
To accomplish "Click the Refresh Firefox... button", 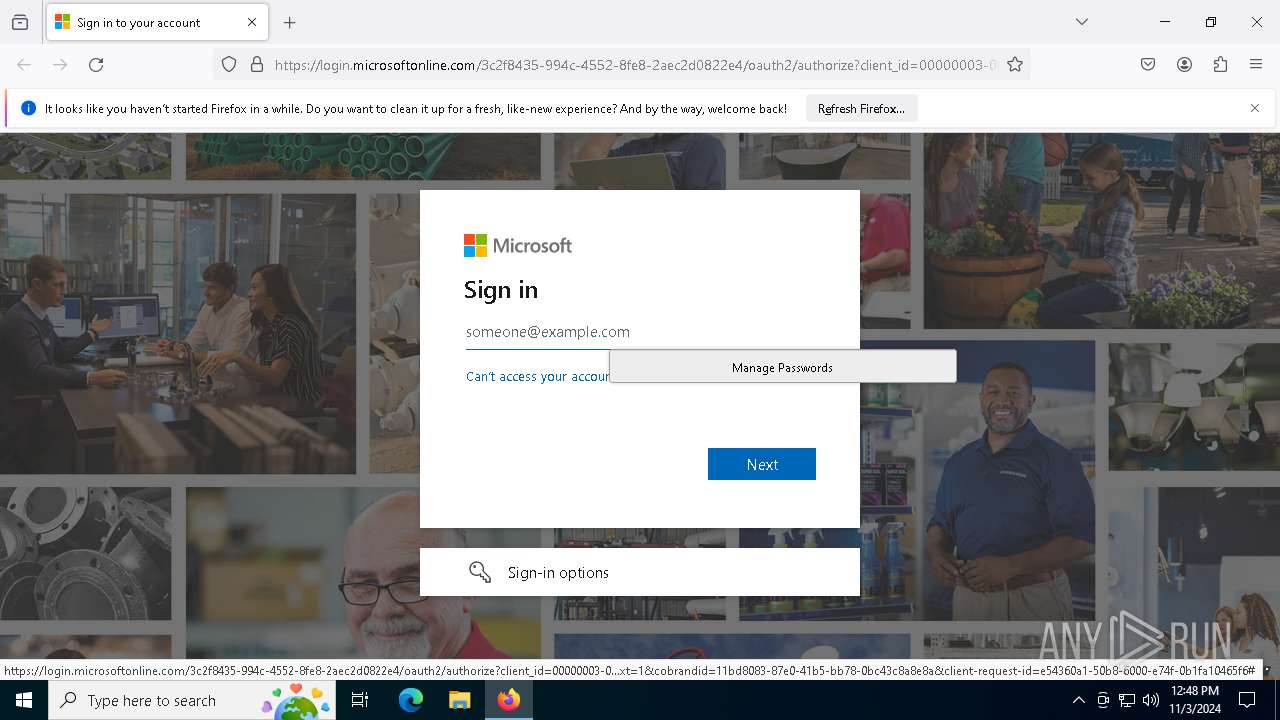I will [x=861, y=108].
